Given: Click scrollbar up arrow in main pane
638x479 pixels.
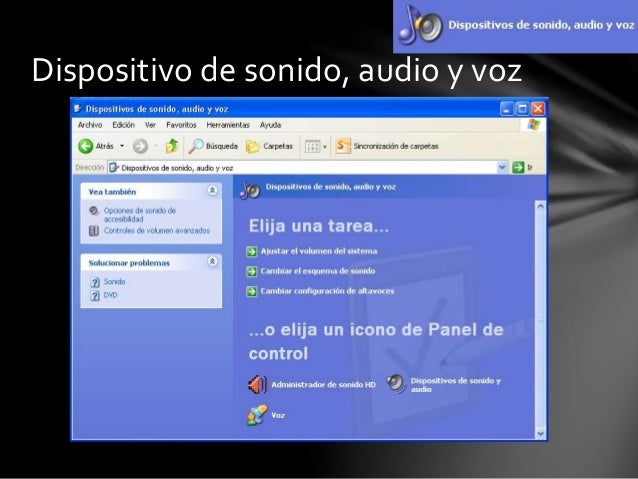Looking at the screenshot, I should [540, 206].
